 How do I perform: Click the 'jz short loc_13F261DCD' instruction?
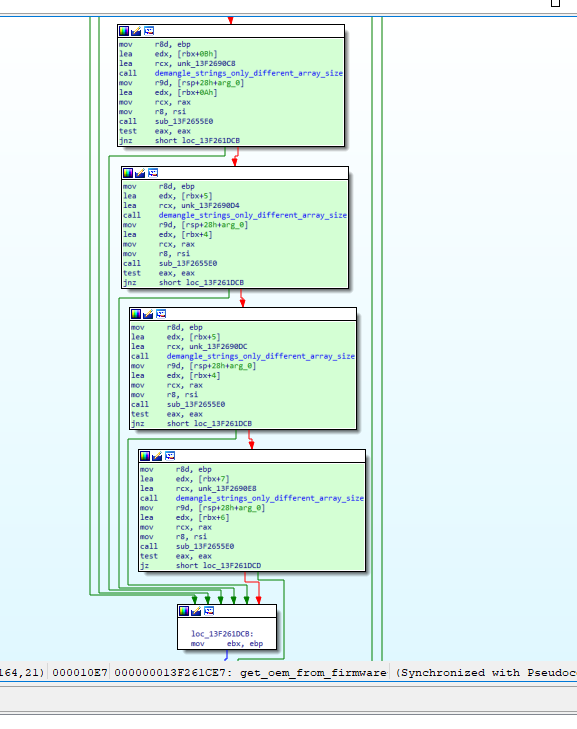(x=200, y=565)
